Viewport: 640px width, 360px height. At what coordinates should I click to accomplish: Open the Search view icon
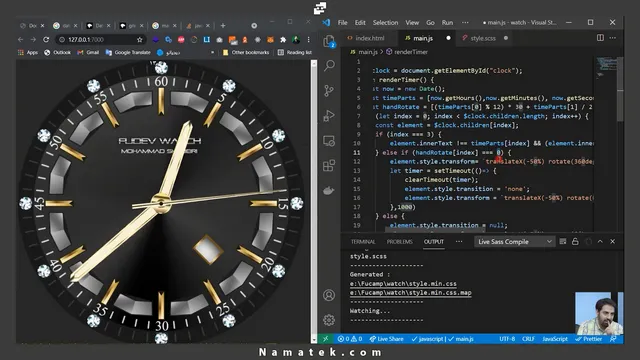[x=329, y=65]
